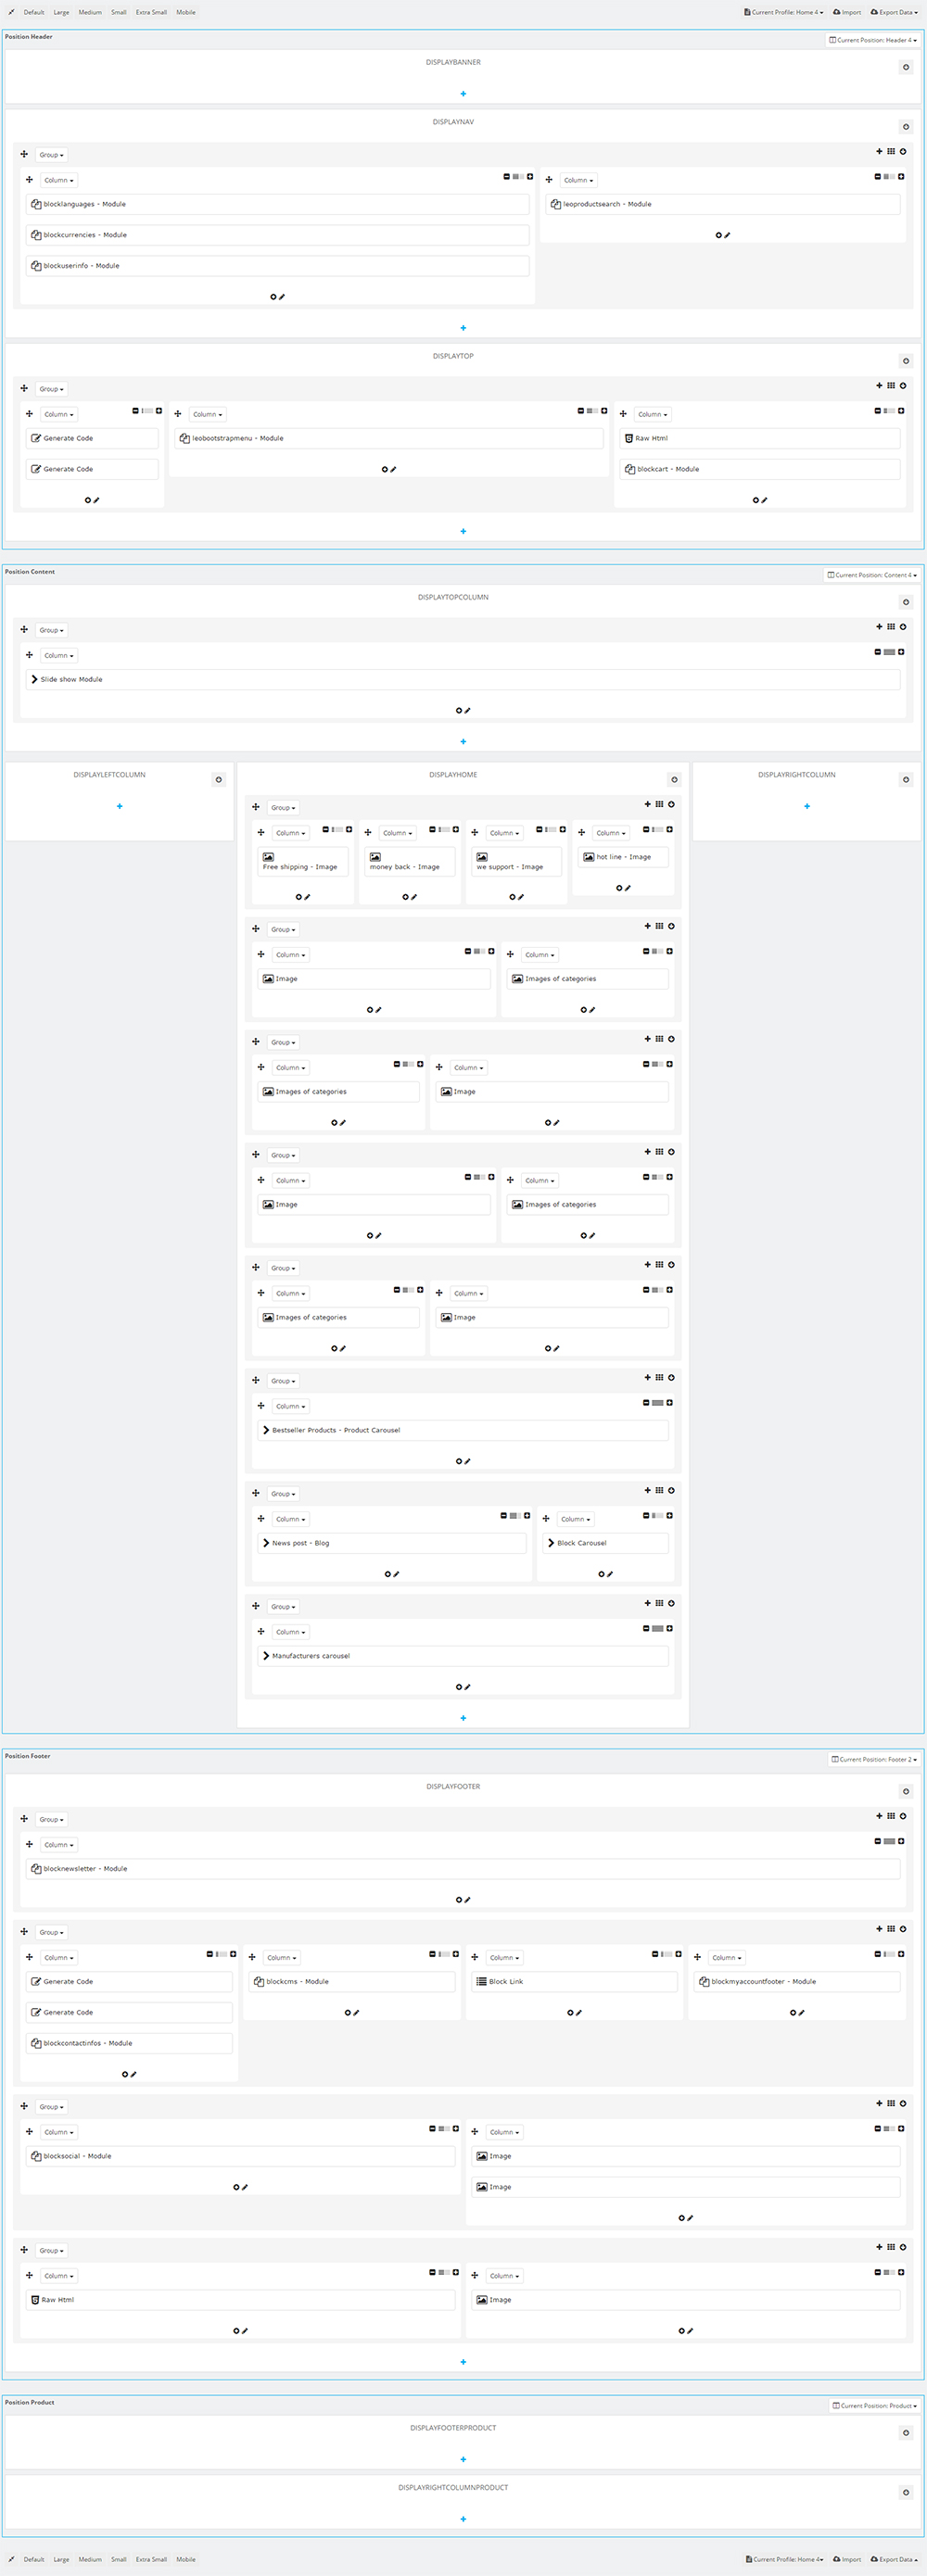Edit the leoproductsearch column with the pencil icon
The height and width of the screenshot is (2576, 927).
click(x=727, y=235)
